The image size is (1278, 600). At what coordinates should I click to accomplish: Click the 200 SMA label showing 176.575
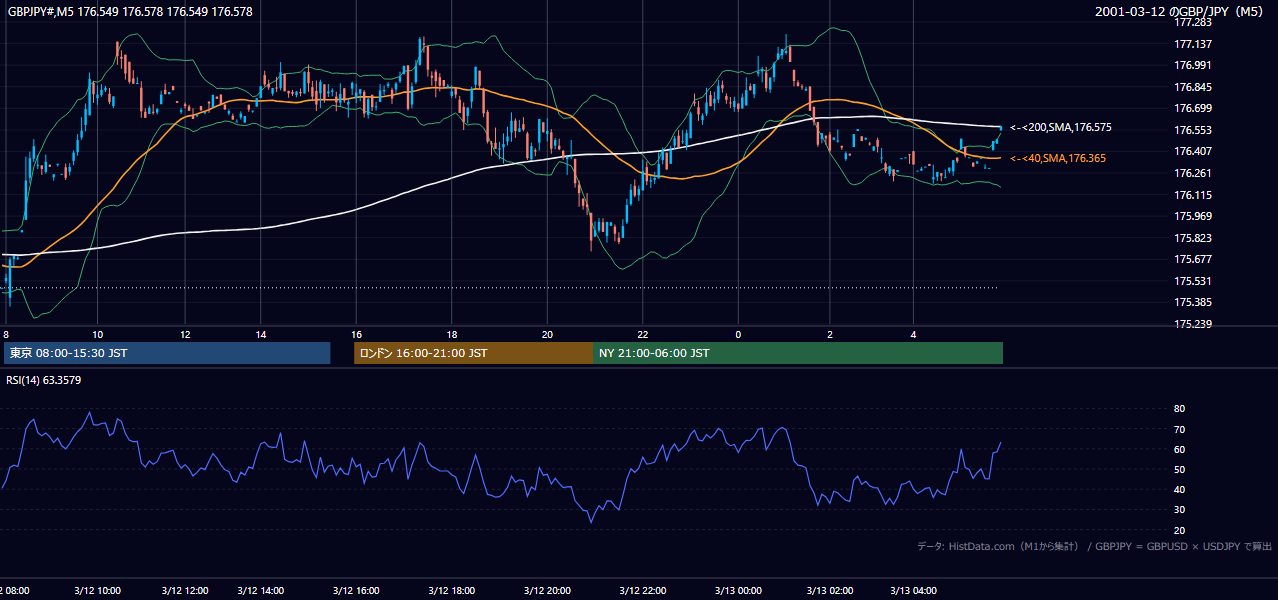click(x=1060, y=127)
